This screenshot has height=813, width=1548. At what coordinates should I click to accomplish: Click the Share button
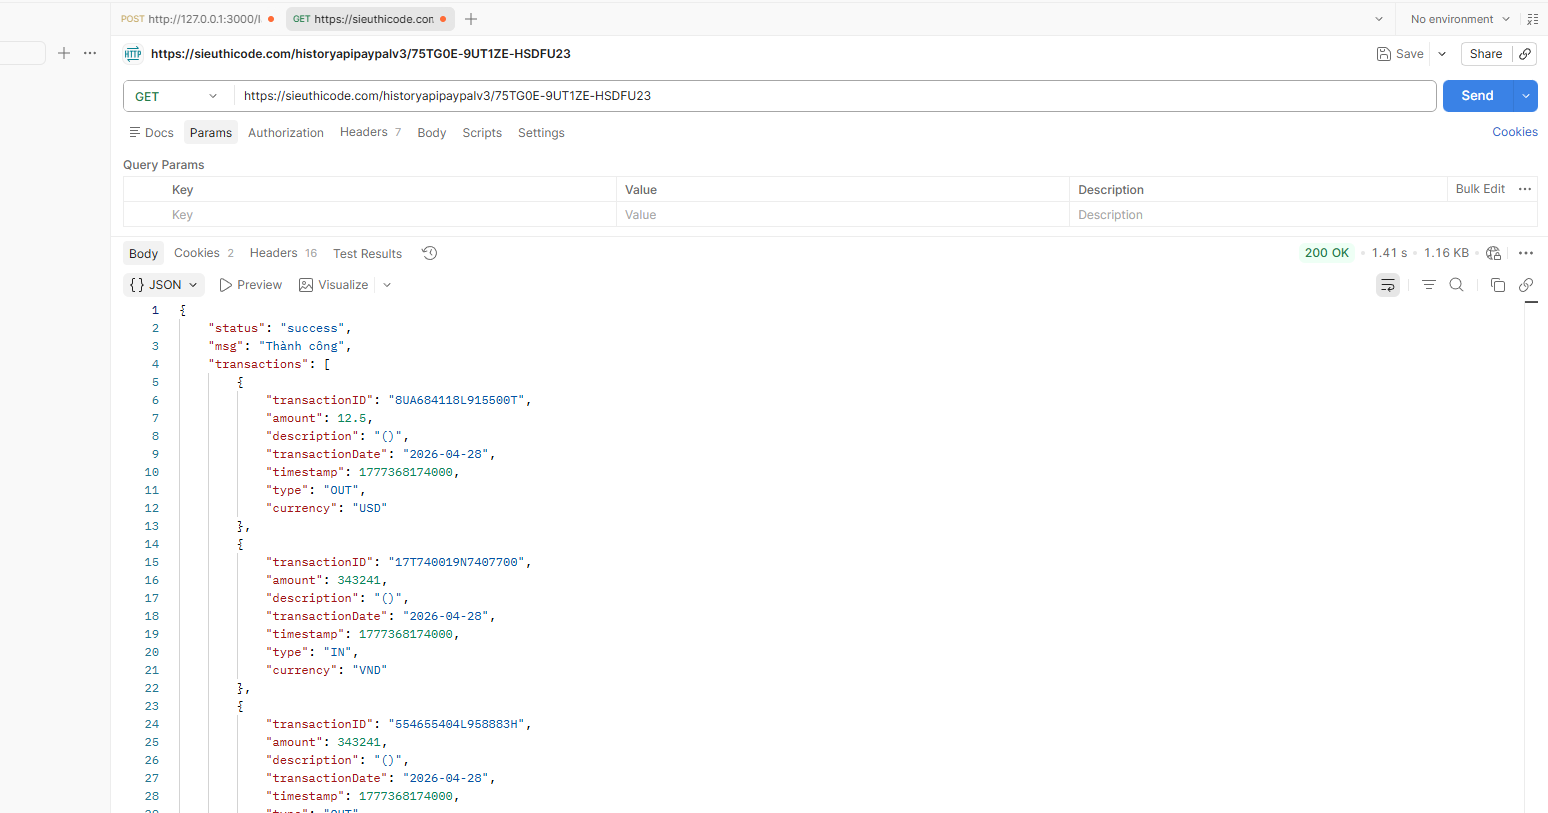pos(1486,54)
